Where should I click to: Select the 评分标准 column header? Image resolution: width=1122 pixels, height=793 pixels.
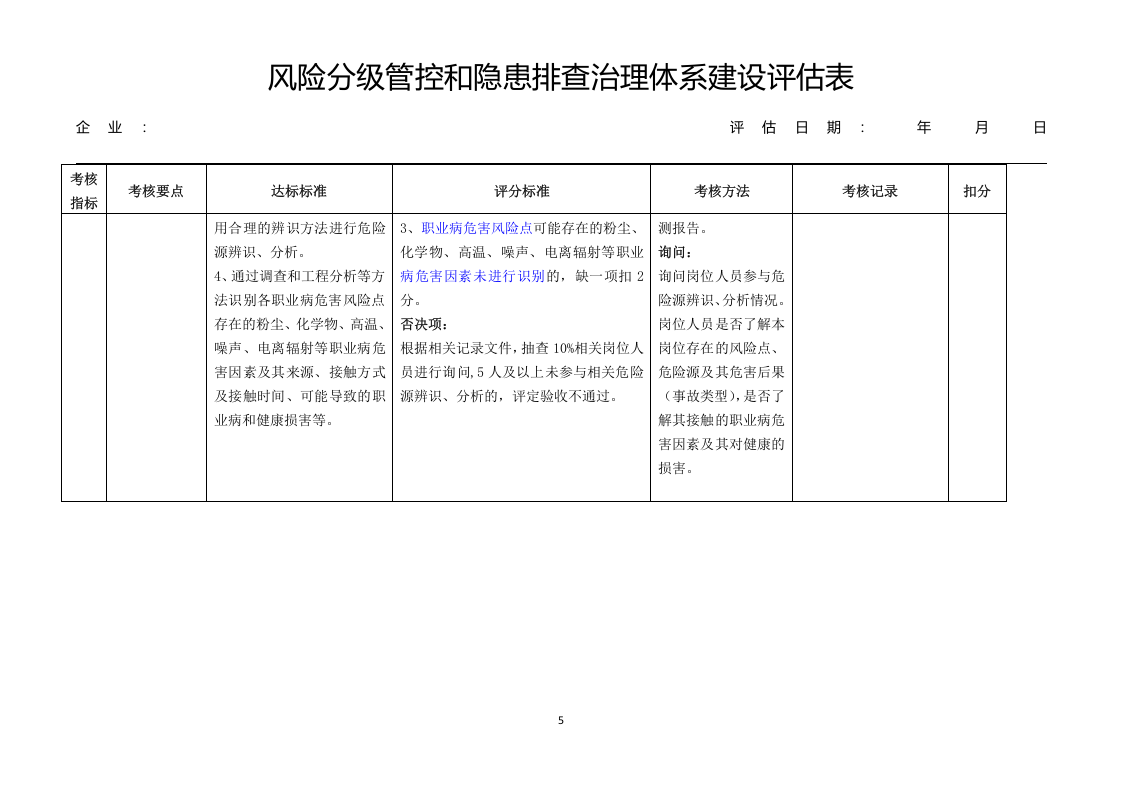[522, 190]
